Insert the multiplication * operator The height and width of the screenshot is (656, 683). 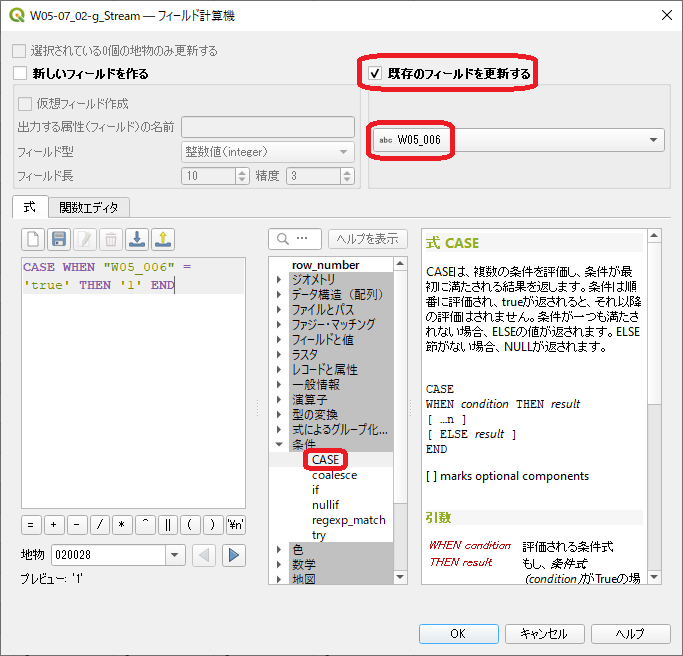(x=124, y=525)
